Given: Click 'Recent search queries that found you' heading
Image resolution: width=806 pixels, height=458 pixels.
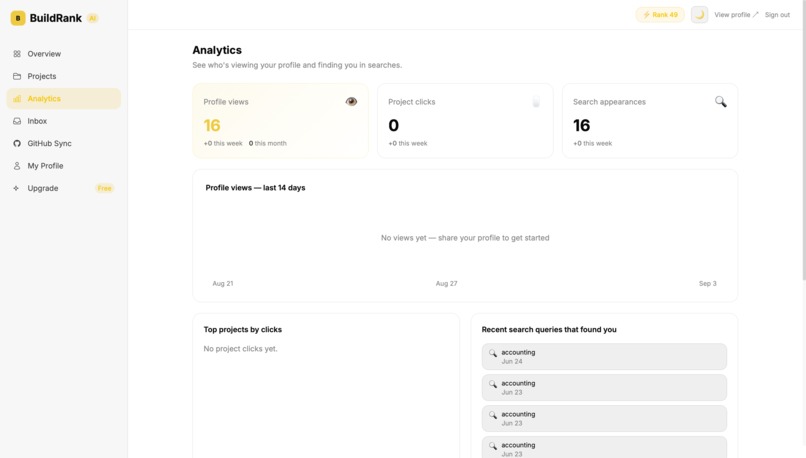Looking at the screenshot, I should (x=549, y=329).
